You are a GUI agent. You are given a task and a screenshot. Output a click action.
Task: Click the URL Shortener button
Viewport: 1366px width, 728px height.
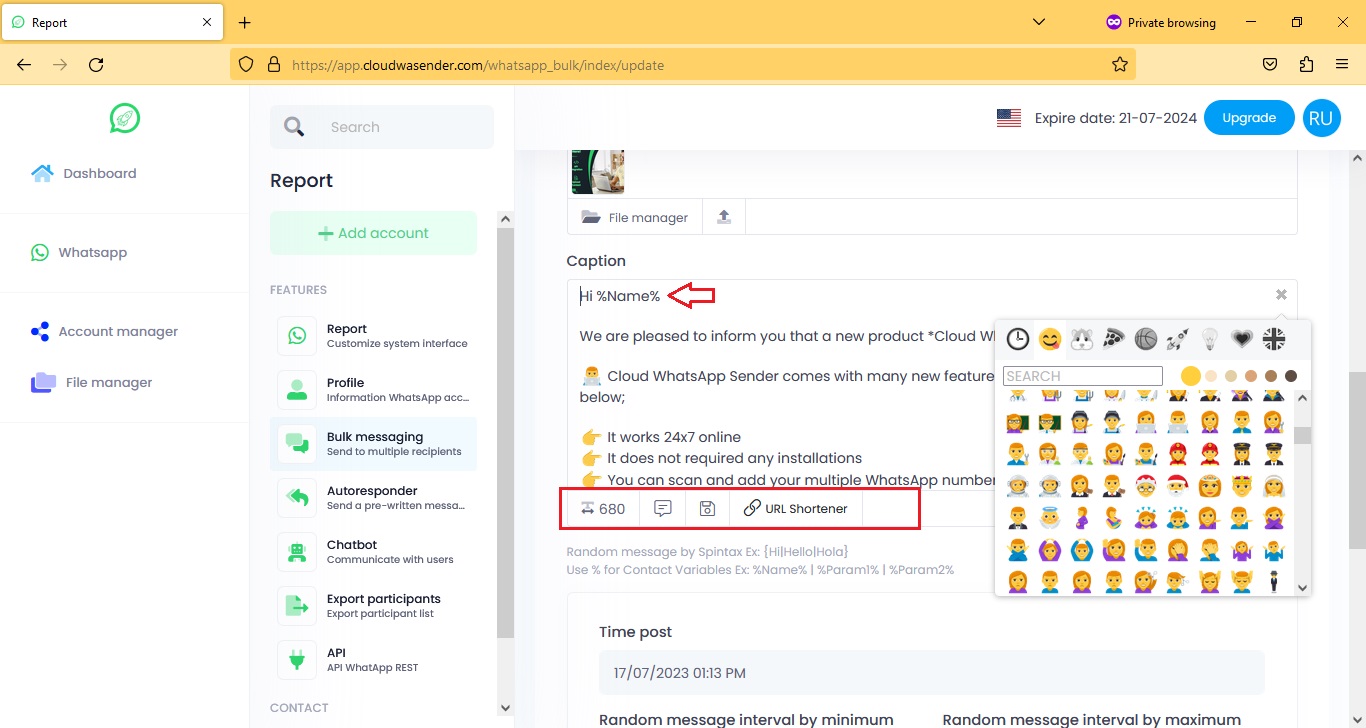point(795,508)
